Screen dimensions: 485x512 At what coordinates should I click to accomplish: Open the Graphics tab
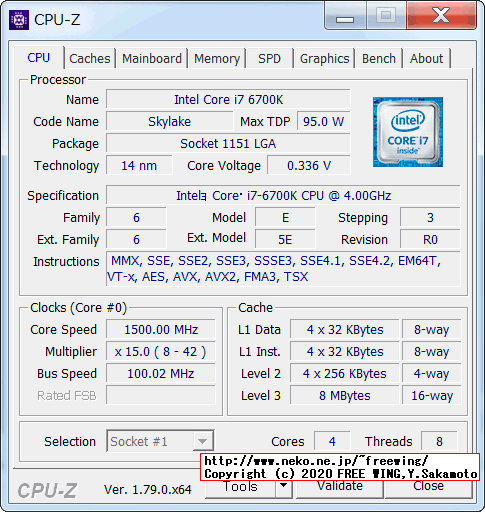point(324,58)
